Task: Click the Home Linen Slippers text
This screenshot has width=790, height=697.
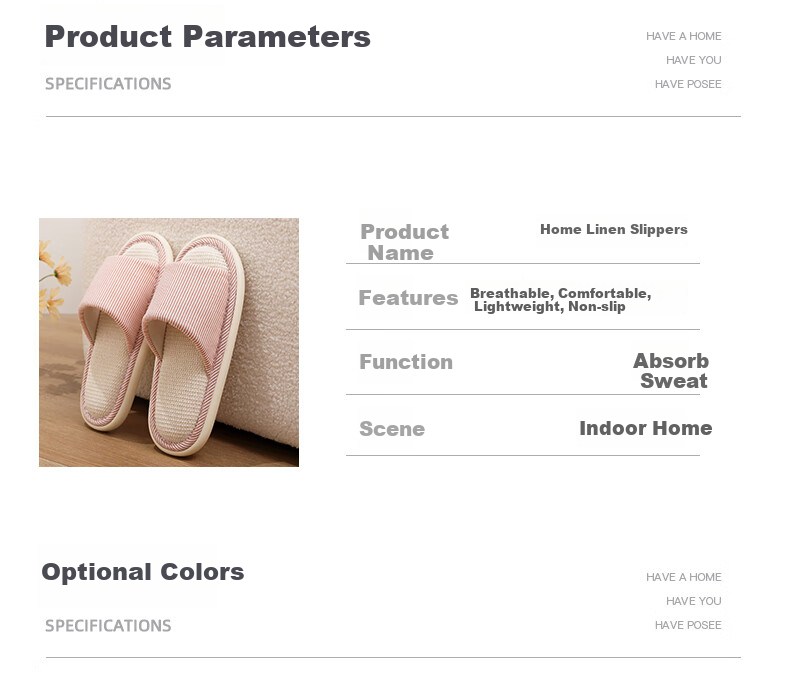Action: coord(614,229)
